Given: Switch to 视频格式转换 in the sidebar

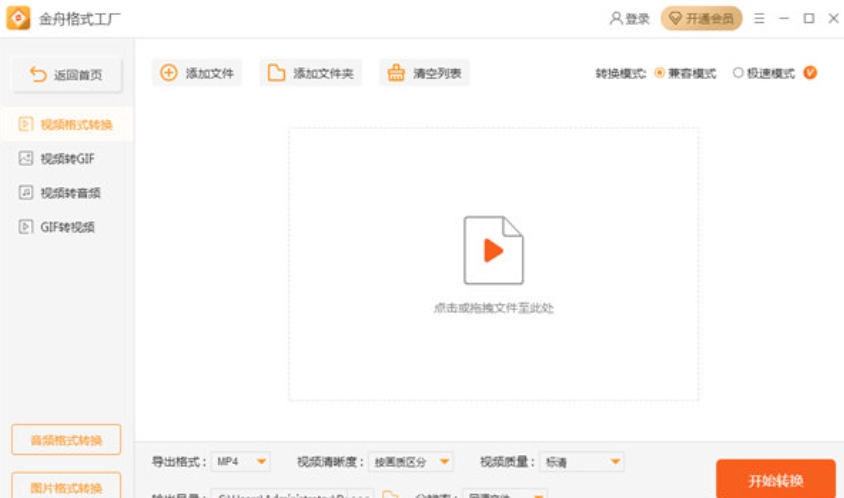Looking at the screenshot, I should click(x=67, y=124).
